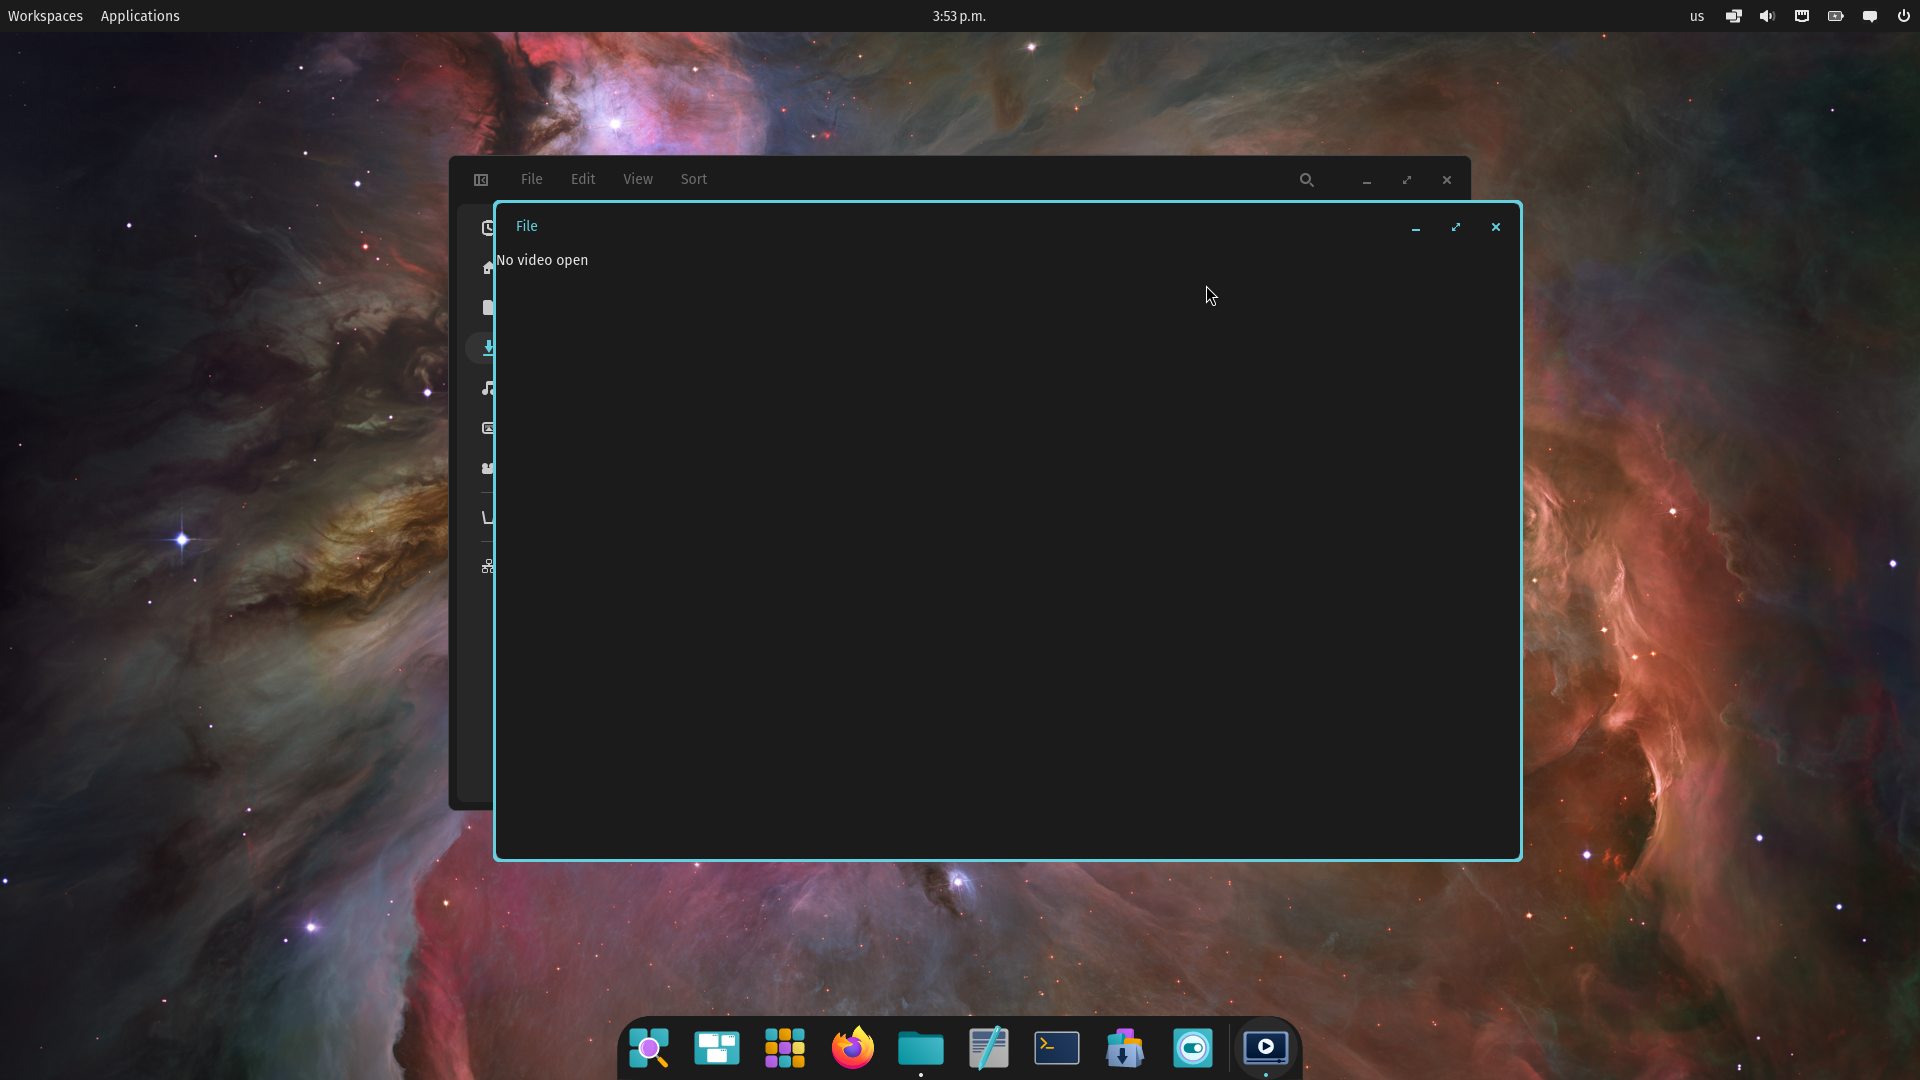Open the window tiling applet in the panel
The width and height of the screenshot is (1920, 1080).
point(1734,16)
